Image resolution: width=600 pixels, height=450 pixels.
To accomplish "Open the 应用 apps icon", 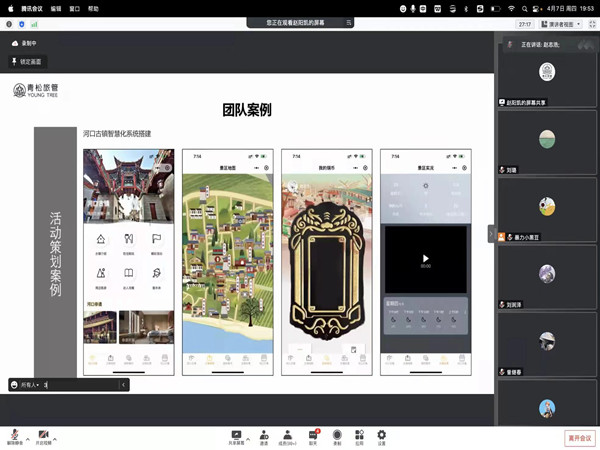I will tap(359, 435).
